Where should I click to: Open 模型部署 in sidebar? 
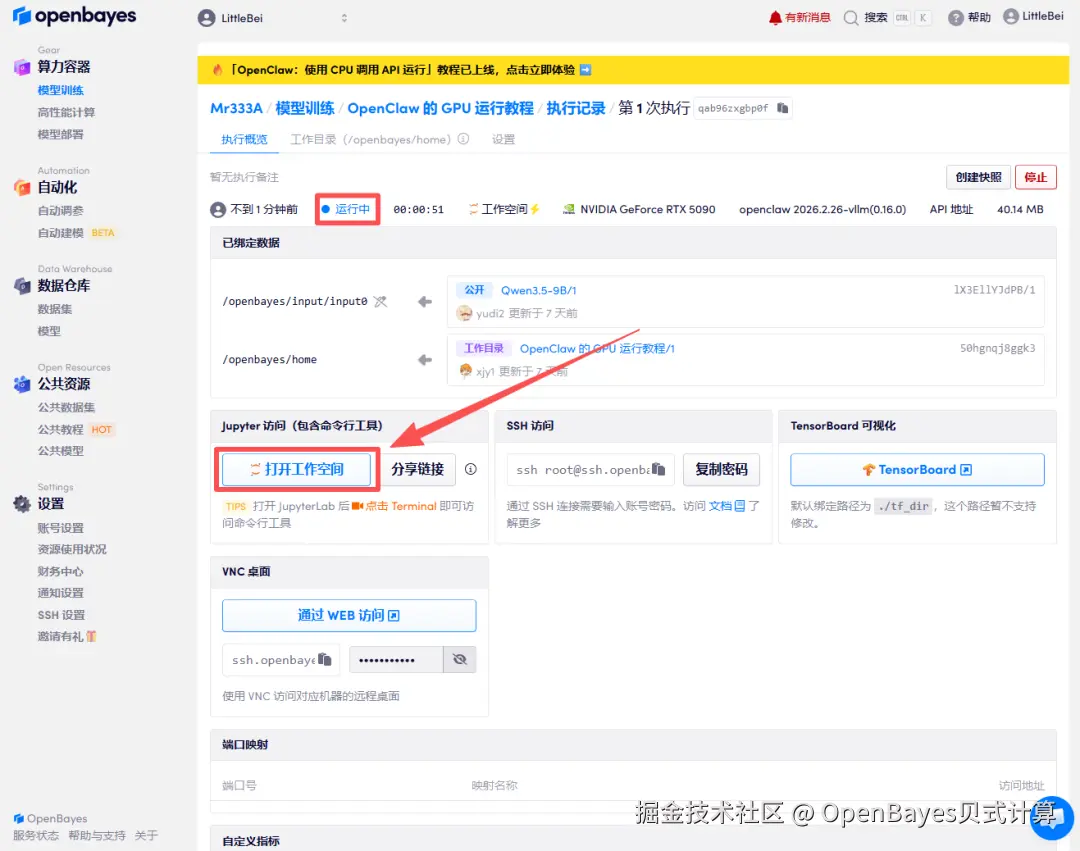click(x=61, y=134)
